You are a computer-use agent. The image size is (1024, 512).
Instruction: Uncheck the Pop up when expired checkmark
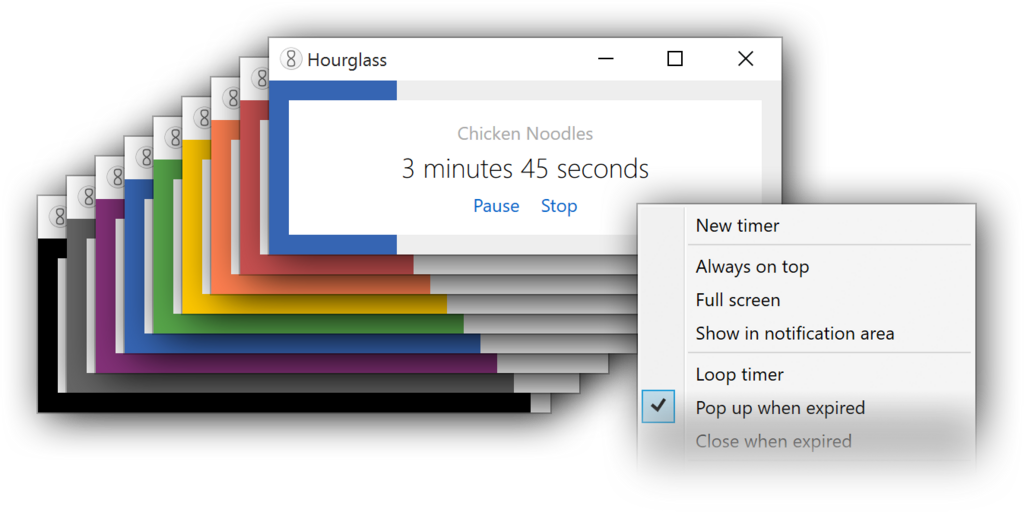click(x=658, y=407)
